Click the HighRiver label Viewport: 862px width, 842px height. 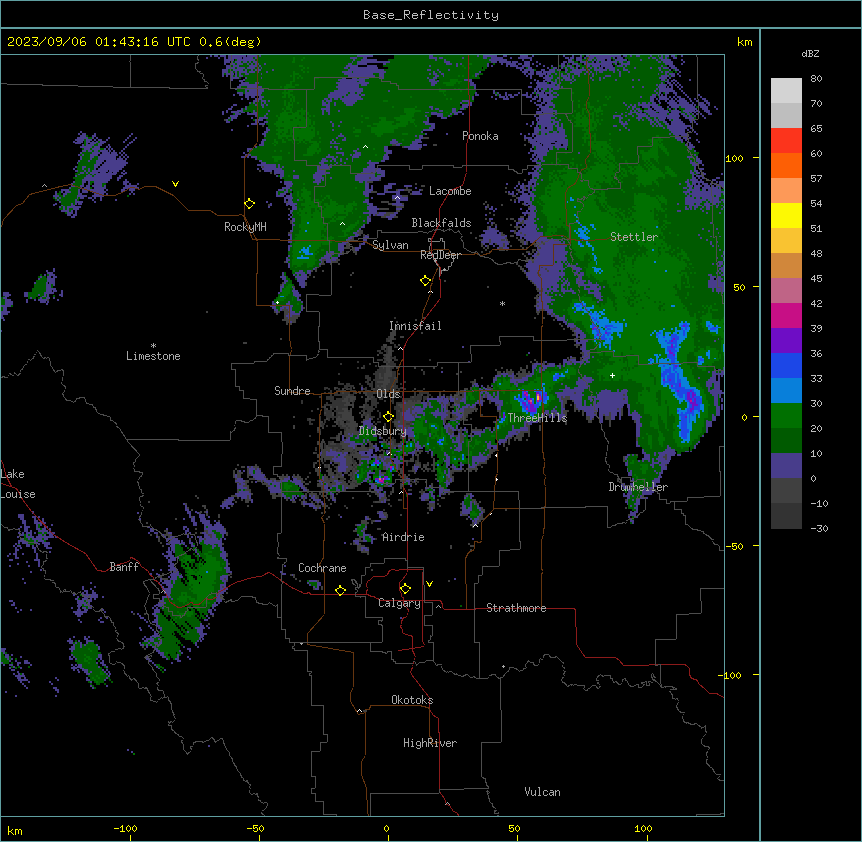[430, 743]
